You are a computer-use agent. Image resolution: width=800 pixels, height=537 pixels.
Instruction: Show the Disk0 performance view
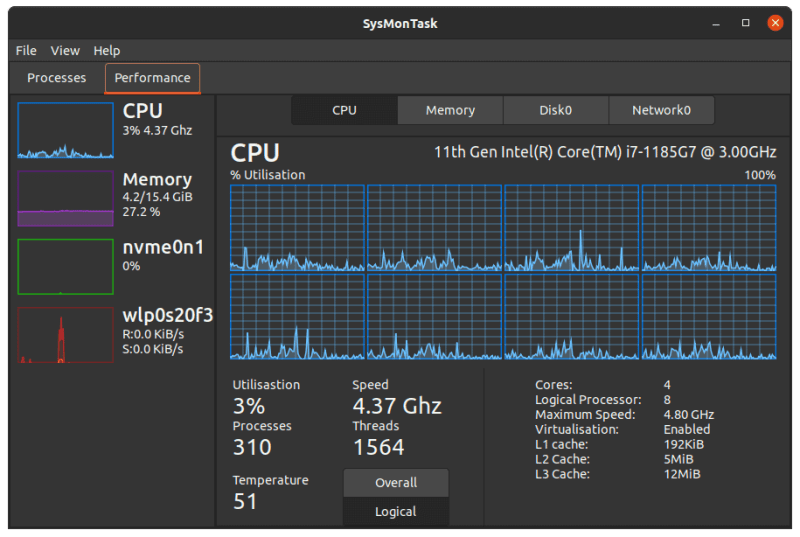pyautogui.click(x=555, y=111)
